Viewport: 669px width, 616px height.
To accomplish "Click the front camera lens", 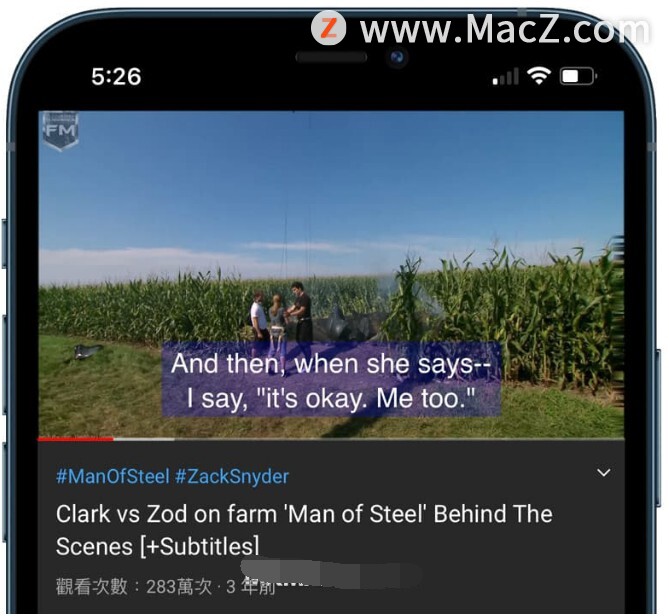I will (398, 57).
